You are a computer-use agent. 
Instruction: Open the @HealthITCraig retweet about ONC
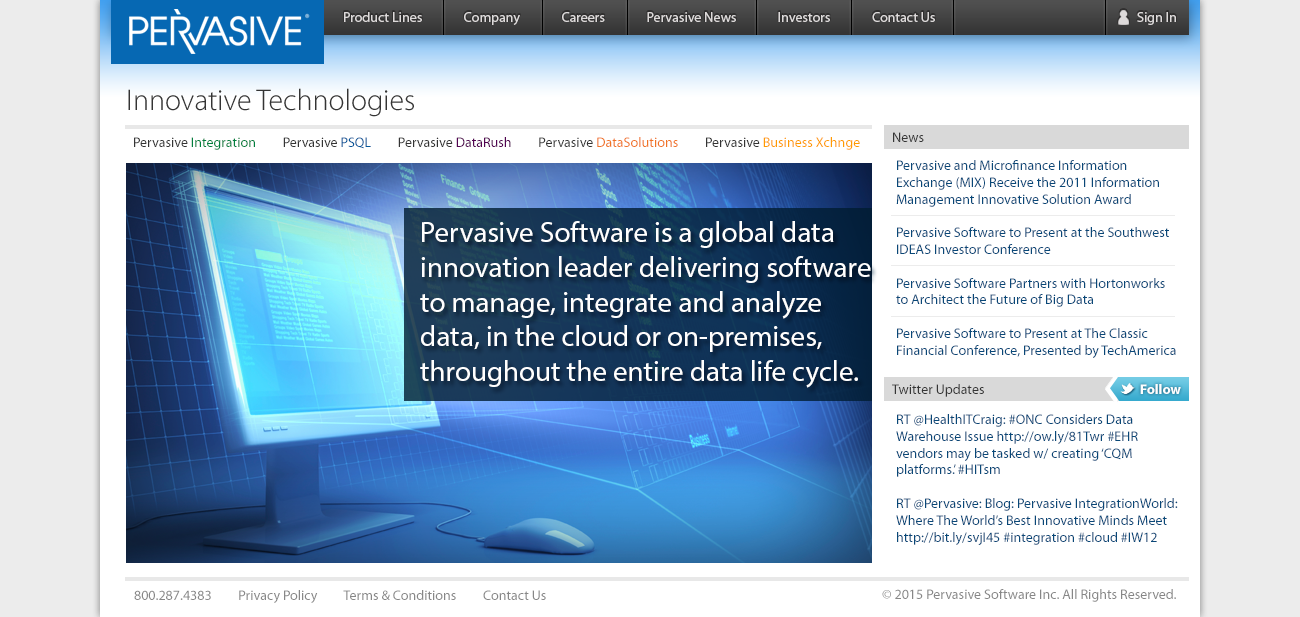click(x=1017, y=445)
